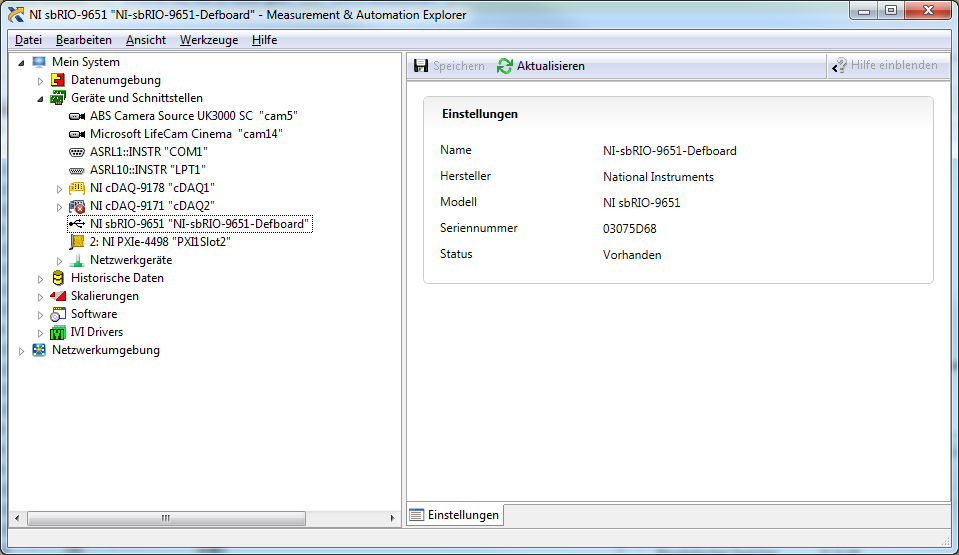Click Hilfe einblenden button label
The height and width of the screenshot is (555, 959).
(894, 65)
